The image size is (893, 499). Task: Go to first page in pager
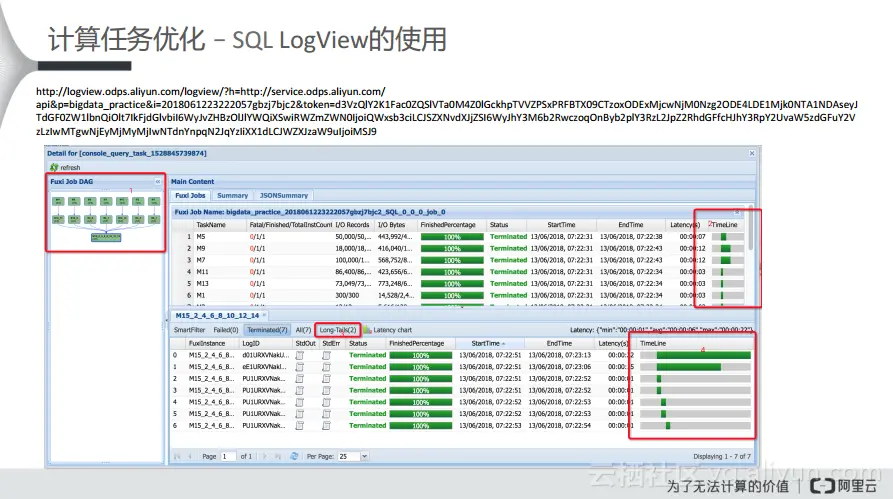(177, 456)
